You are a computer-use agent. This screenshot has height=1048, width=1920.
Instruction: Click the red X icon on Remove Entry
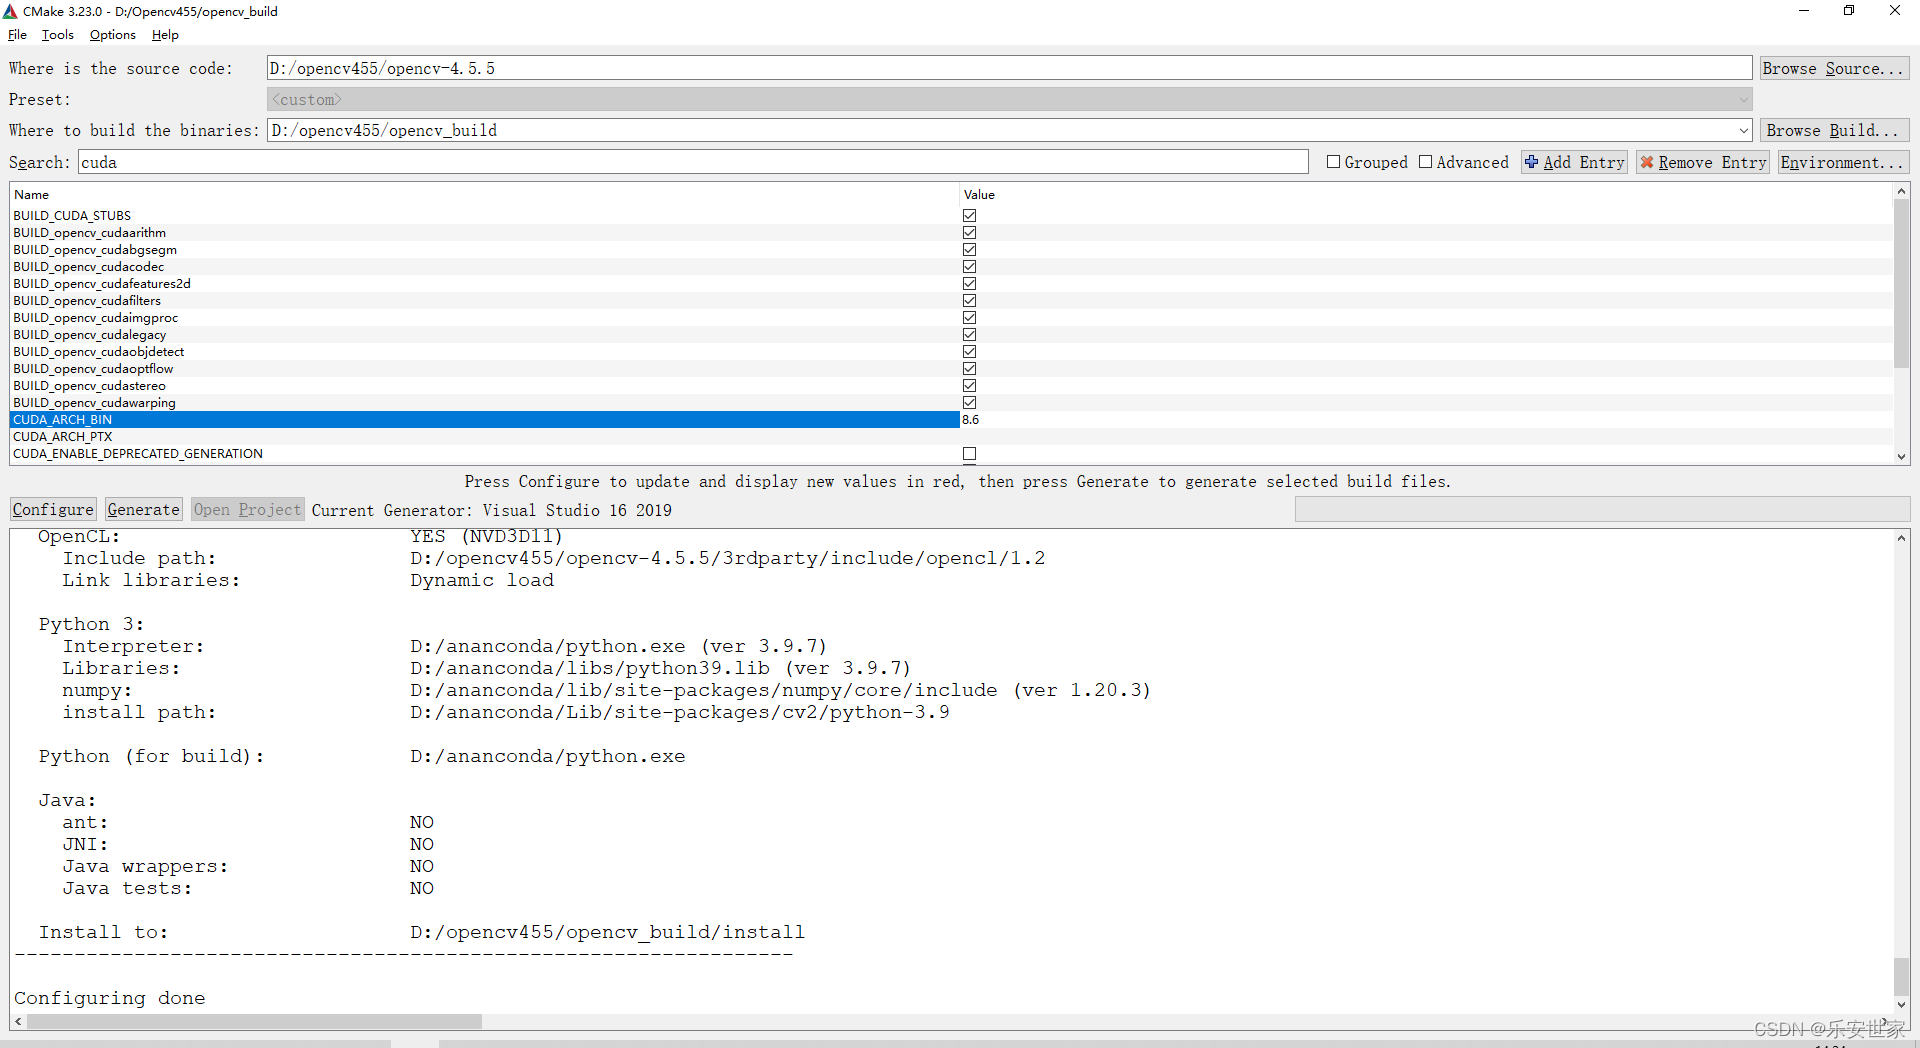1647,162
